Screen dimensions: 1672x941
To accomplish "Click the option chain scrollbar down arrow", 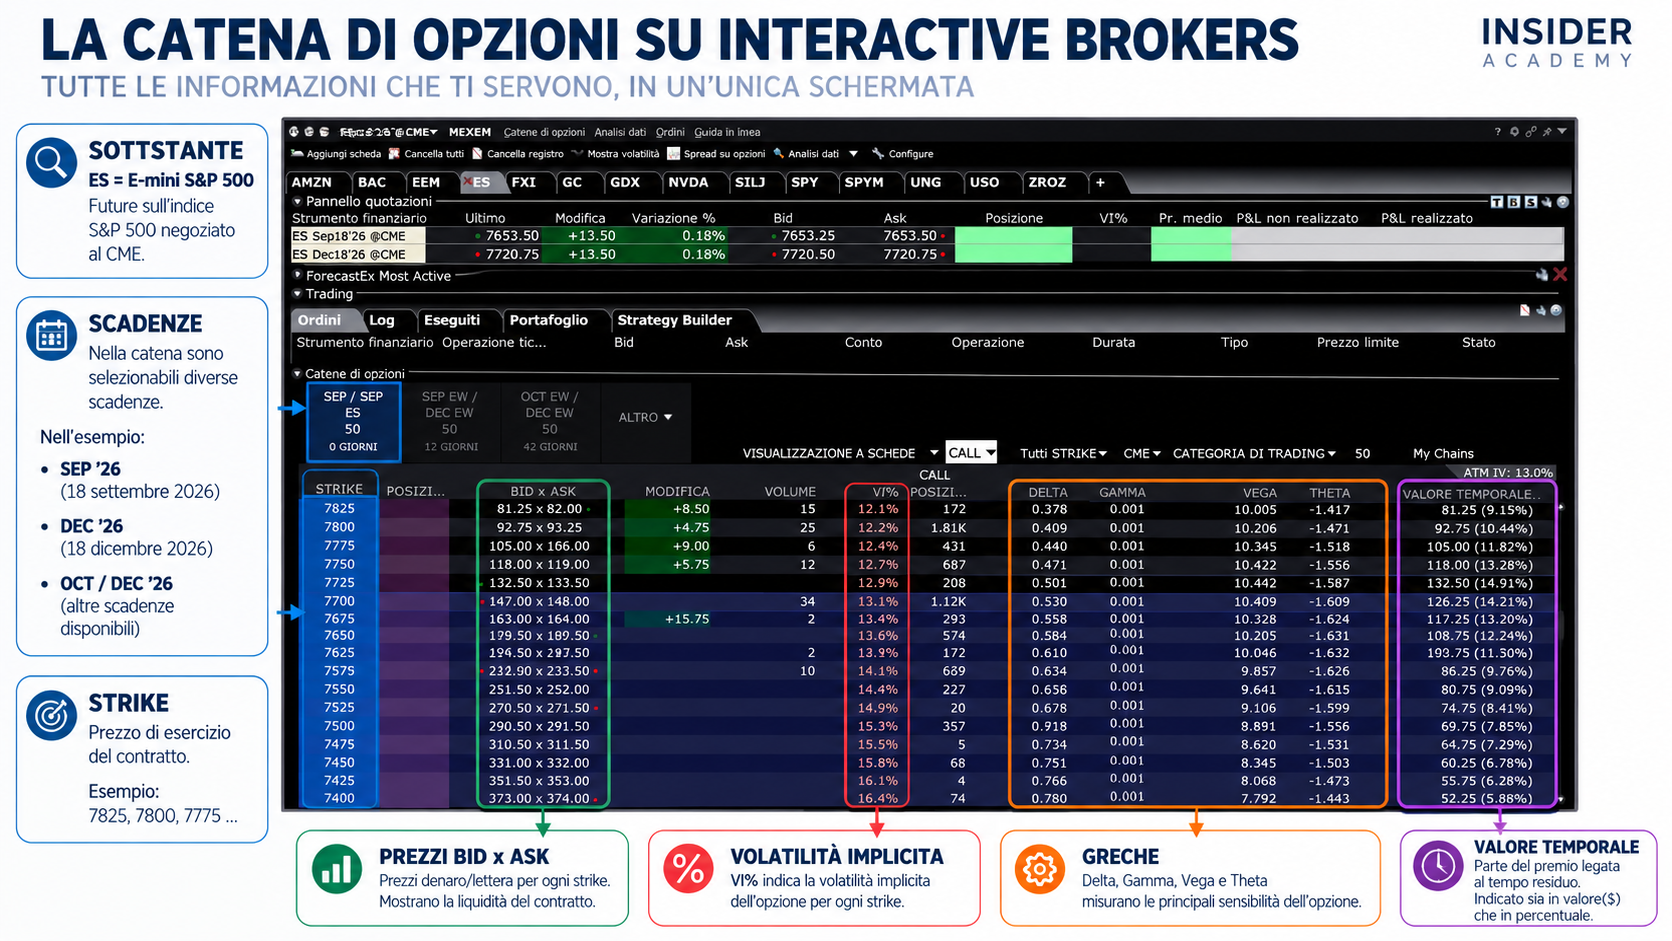I will click(x=1561, y=798).
